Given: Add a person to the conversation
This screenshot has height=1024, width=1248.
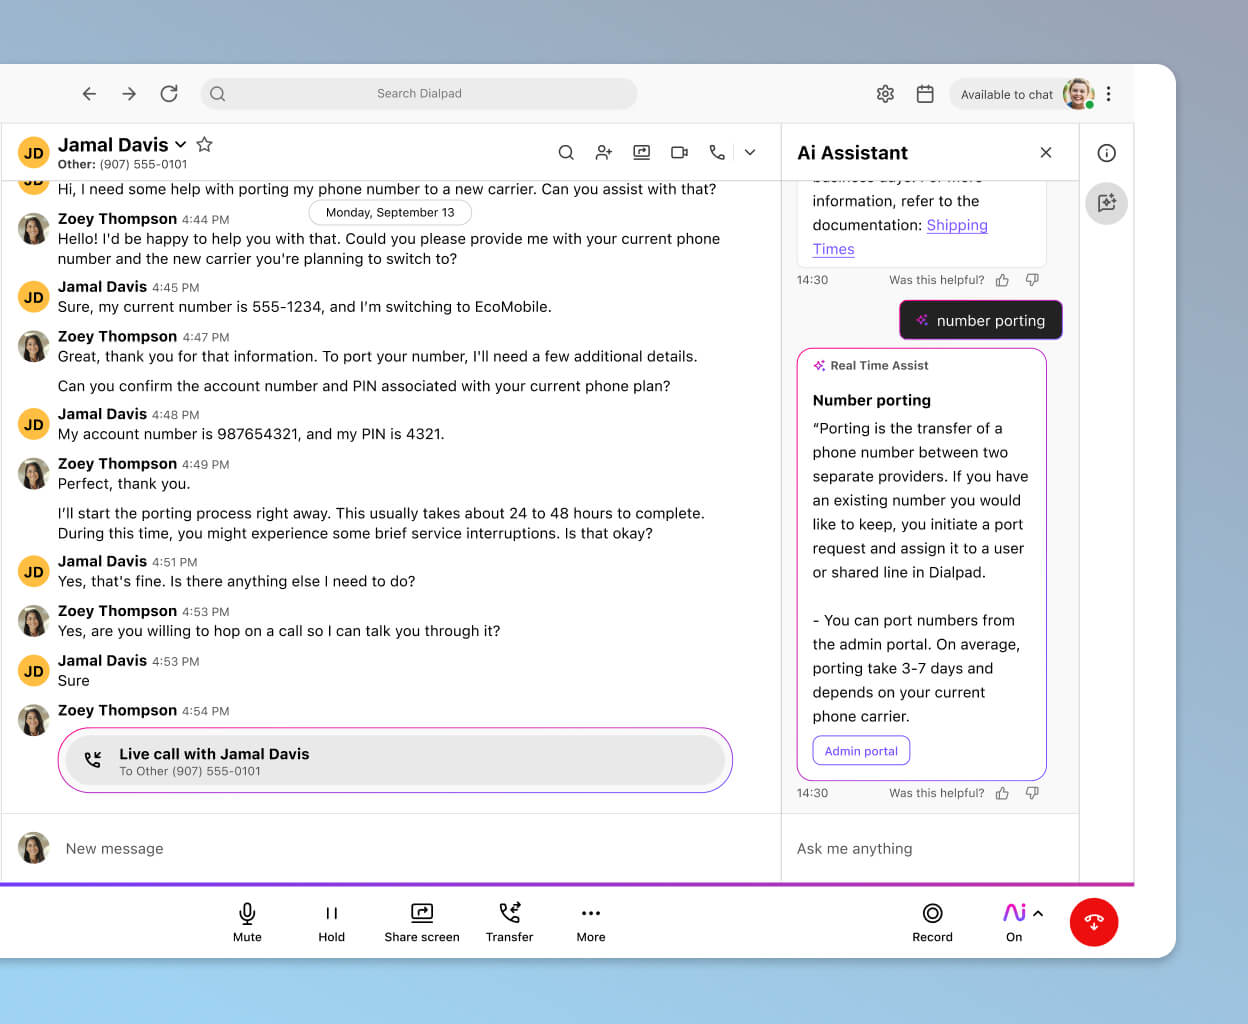Looking at the screenshot, I should [604, 152].
